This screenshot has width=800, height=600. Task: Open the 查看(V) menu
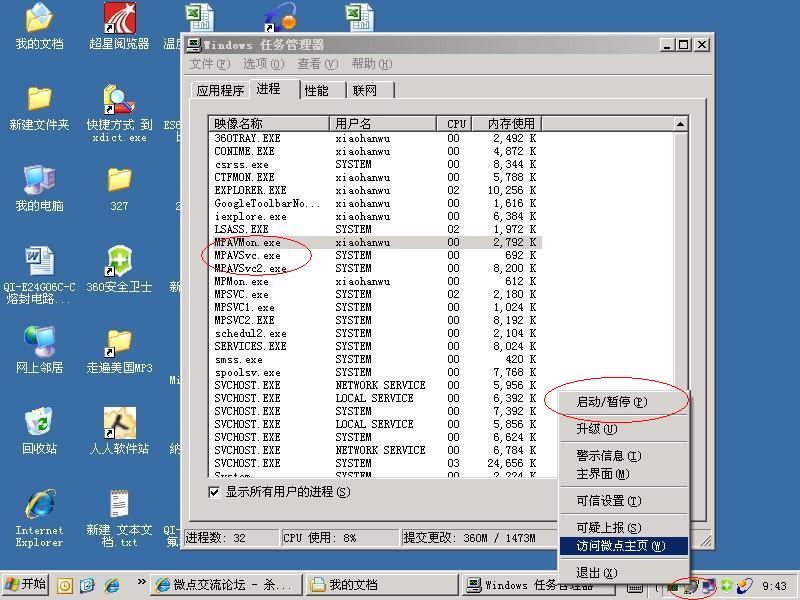pos(317,64)
